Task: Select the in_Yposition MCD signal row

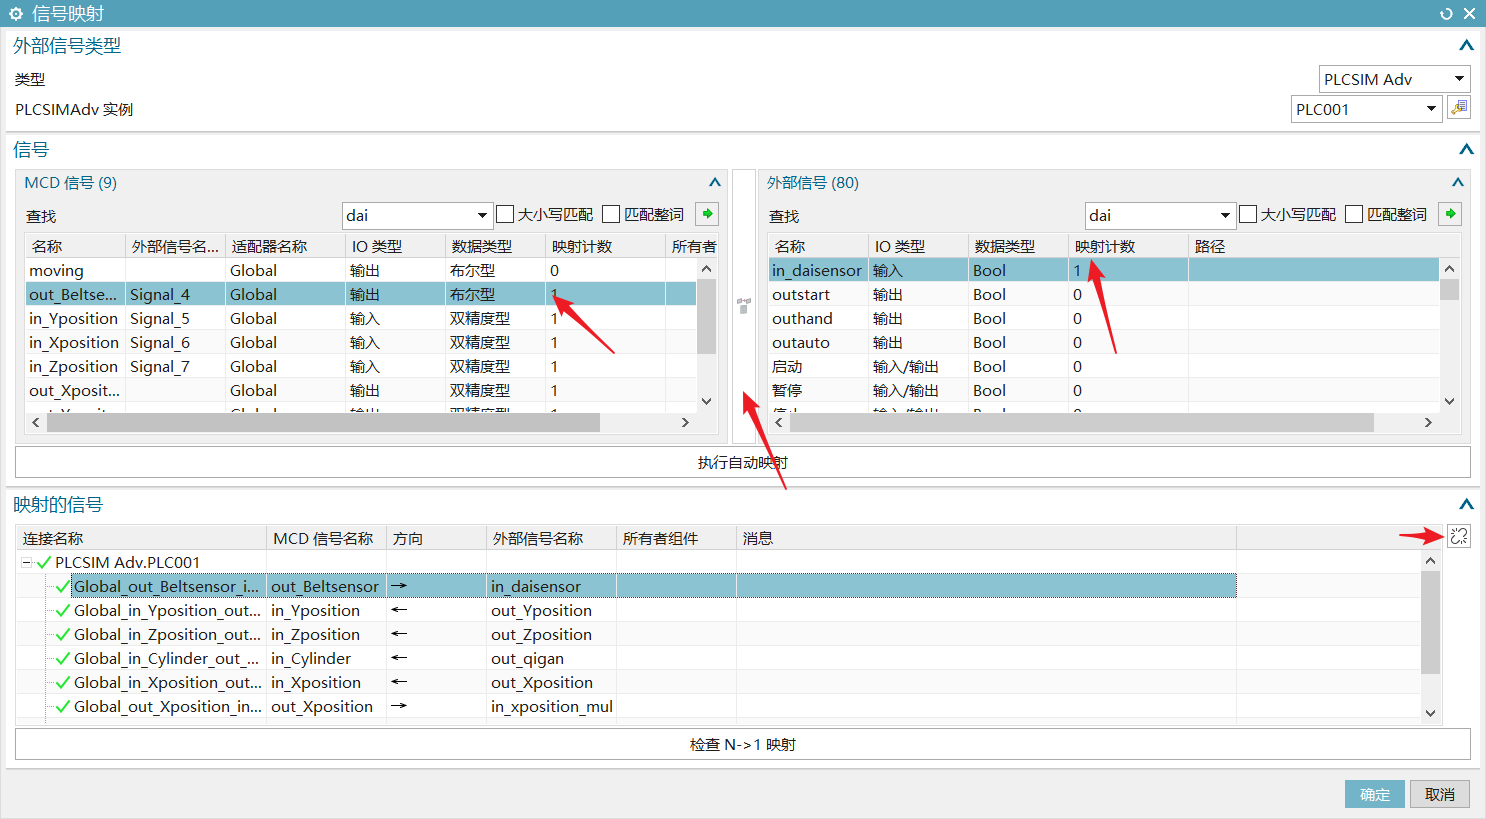Action: (361, 318)
